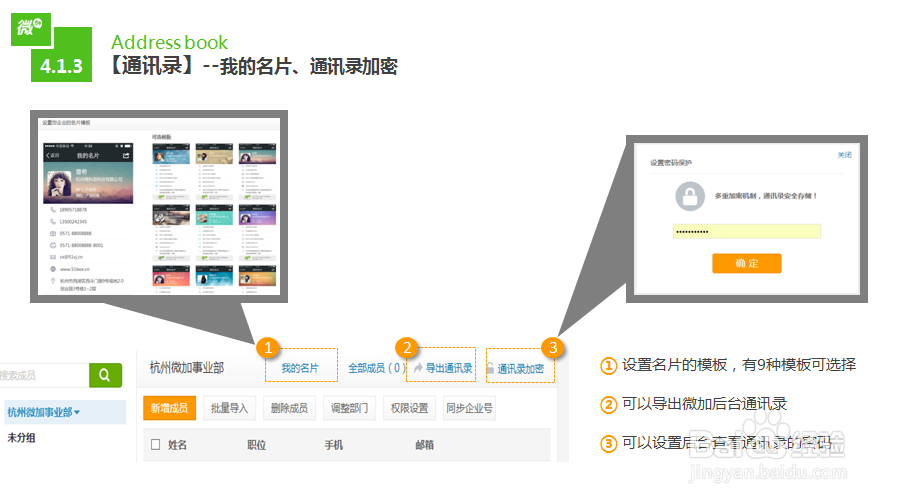898x504 pixels.
Task: Click the share arrow icon beside 导出通讯录
Action: coord(418,368)
